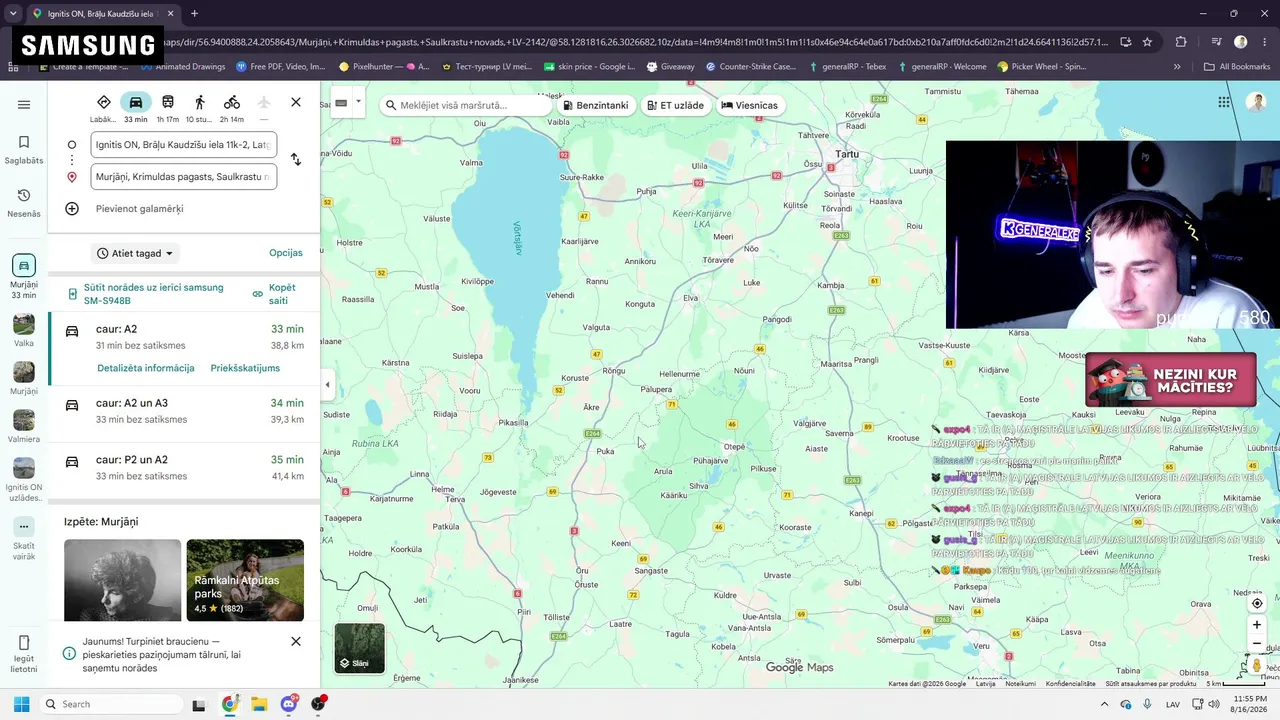Select the Street View pegman
Viewport: 1280px width, 720px height.
click(1257, 665)
